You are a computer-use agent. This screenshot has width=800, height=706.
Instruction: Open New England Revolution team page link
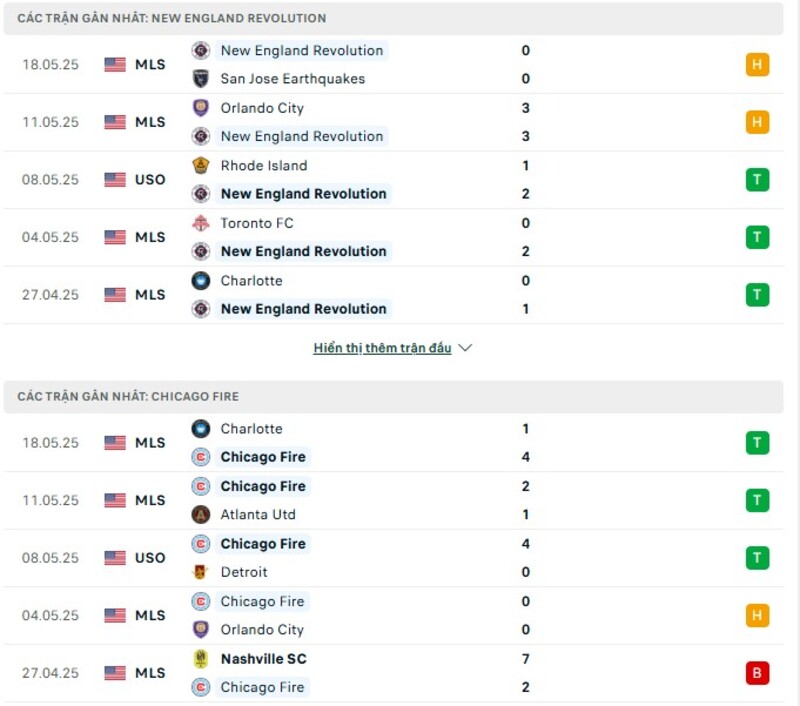point(302,51)
